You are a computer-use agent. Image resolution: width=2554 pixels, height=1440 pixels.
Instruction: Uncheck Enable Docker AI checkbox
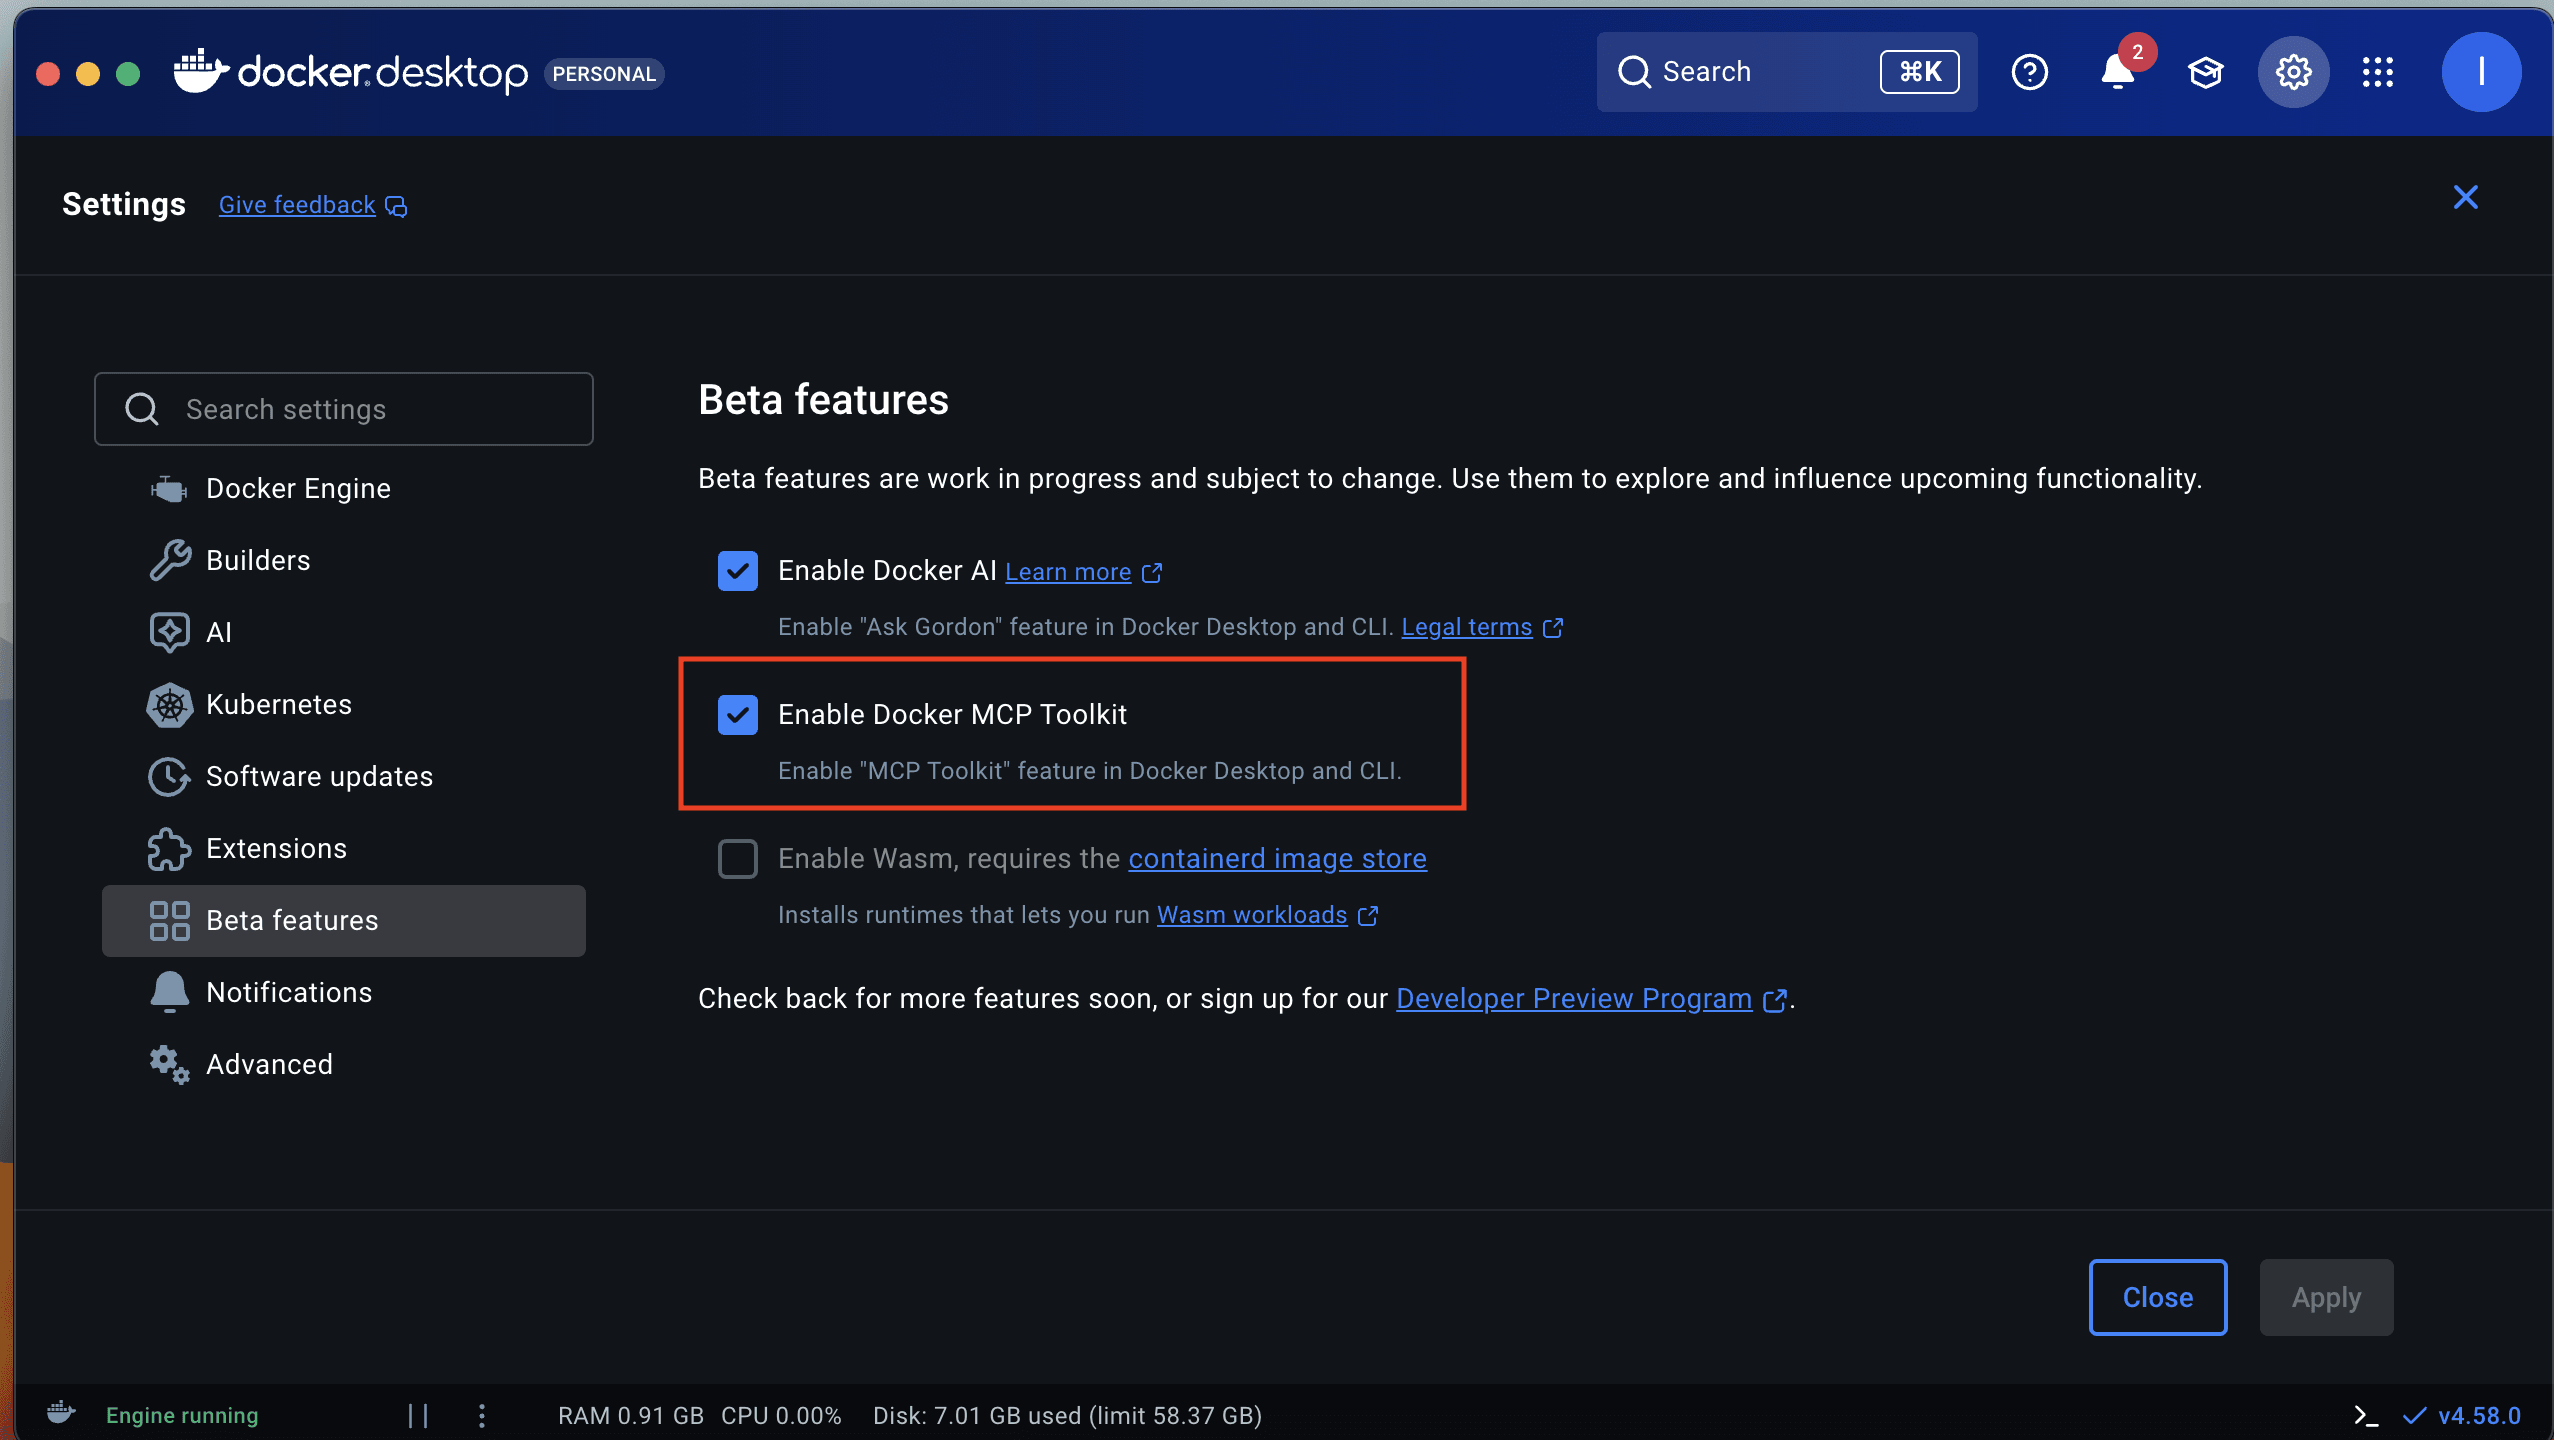pos(738,571)
